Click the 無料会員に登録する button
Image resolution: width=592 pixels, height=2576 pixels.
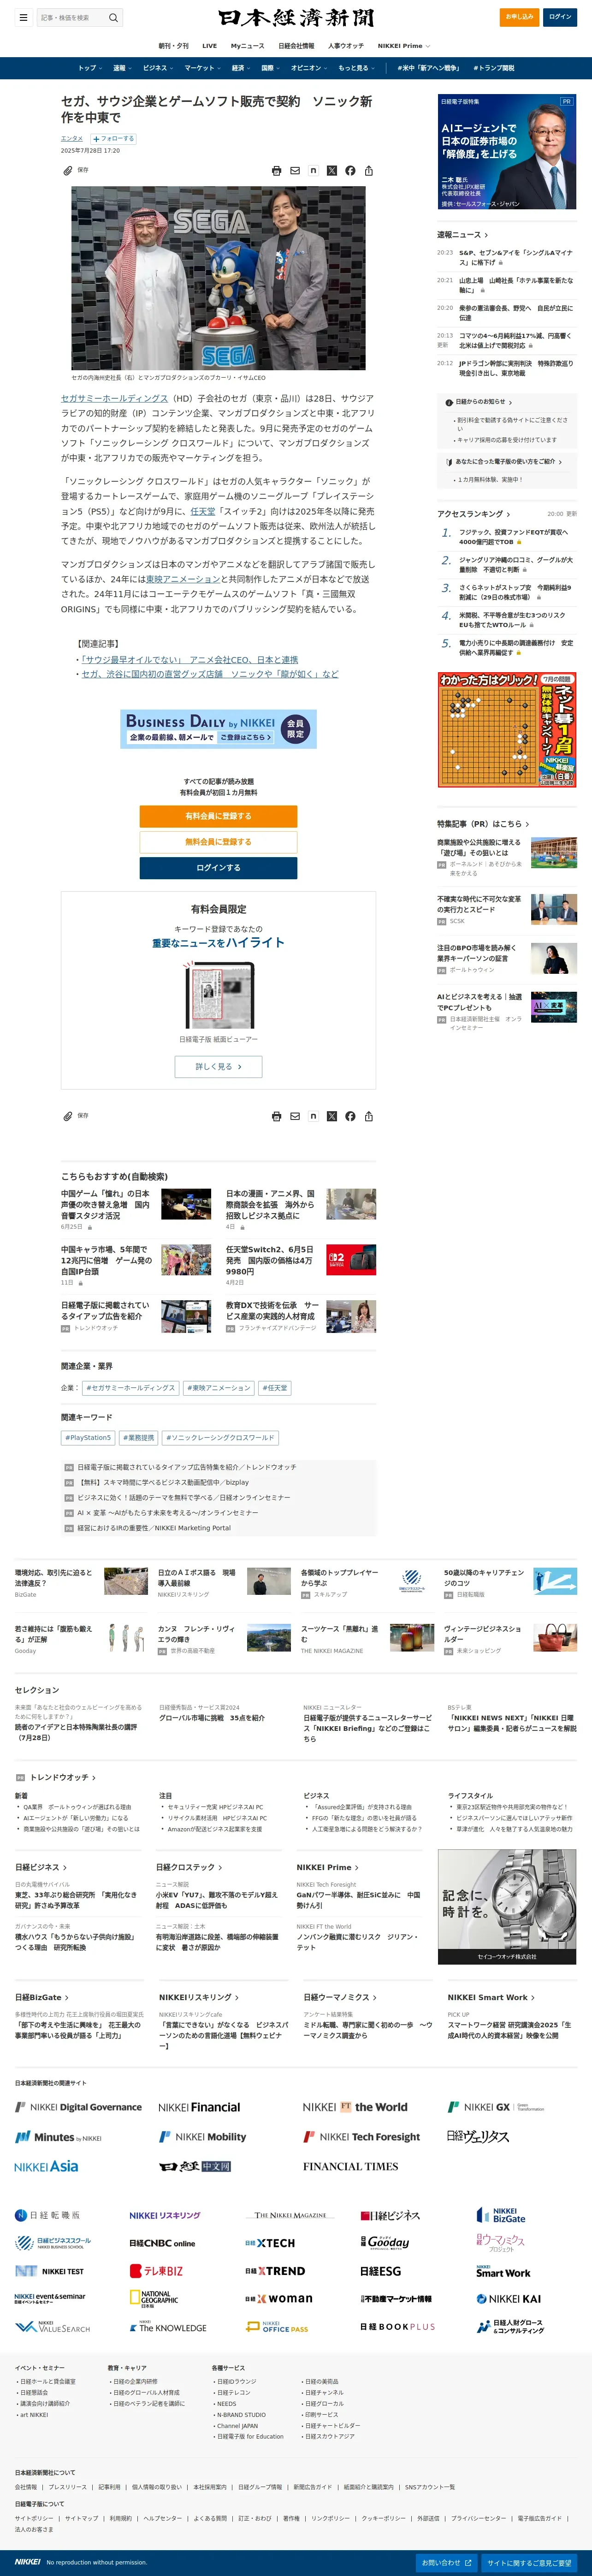(x=218, y=842)
